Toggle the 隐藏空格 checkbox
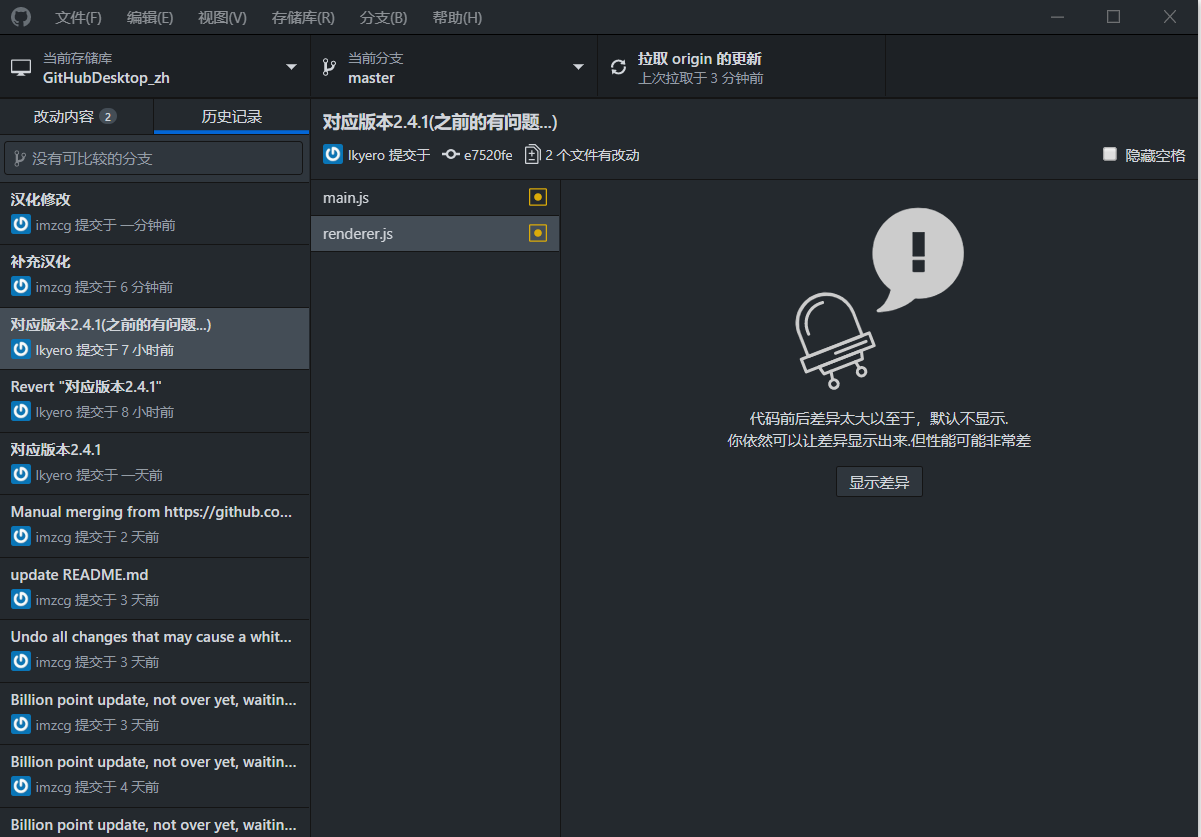Viewport: 1201px width, 837px height. coord(1109,154)
